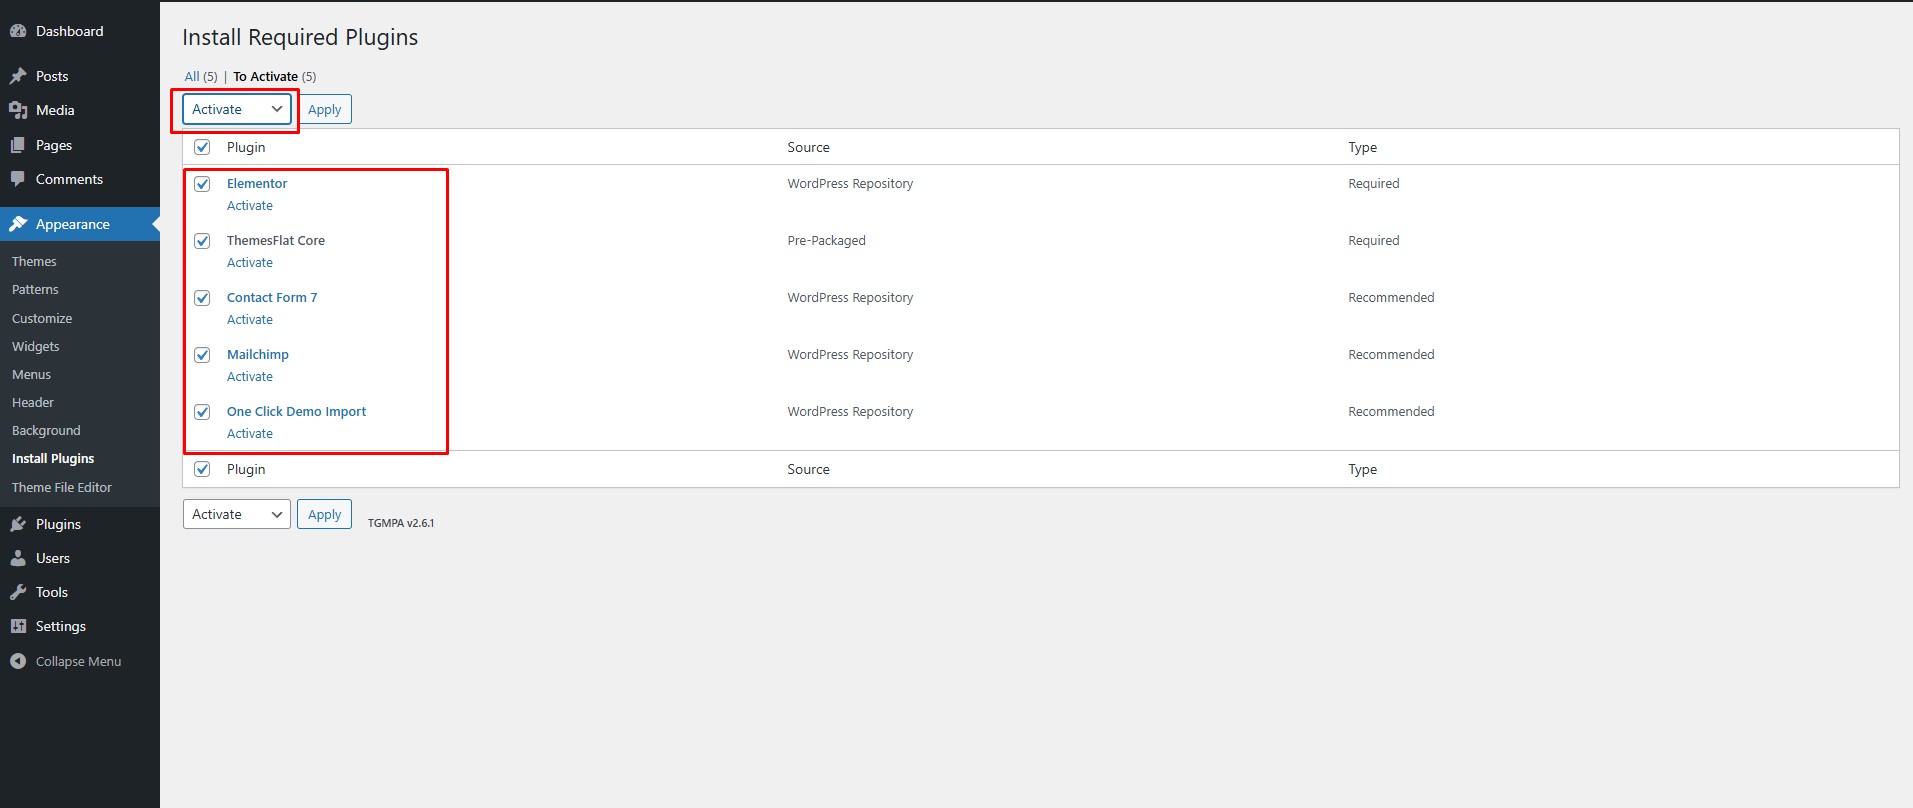Click the Source column header at top
Image resolution: width=1913 pixels, height=808 pixels.
(808, 147)
